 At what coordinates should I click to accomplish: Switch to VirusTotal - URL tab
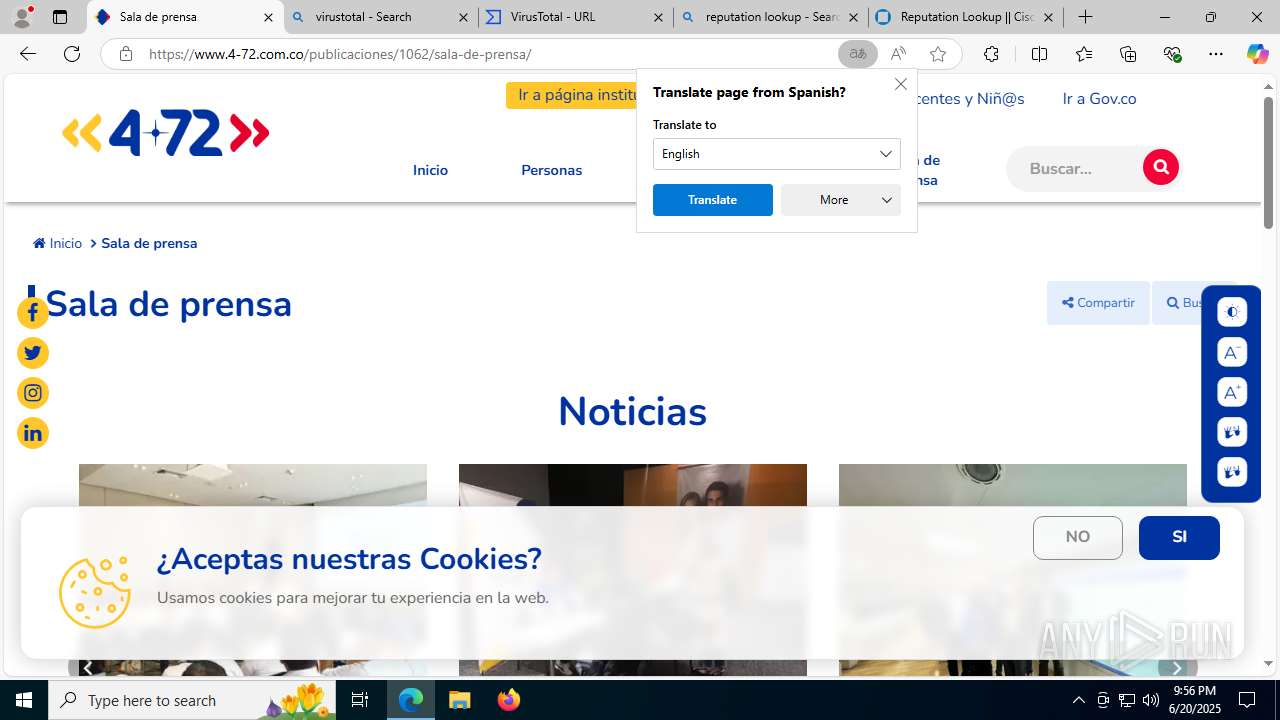575,17
